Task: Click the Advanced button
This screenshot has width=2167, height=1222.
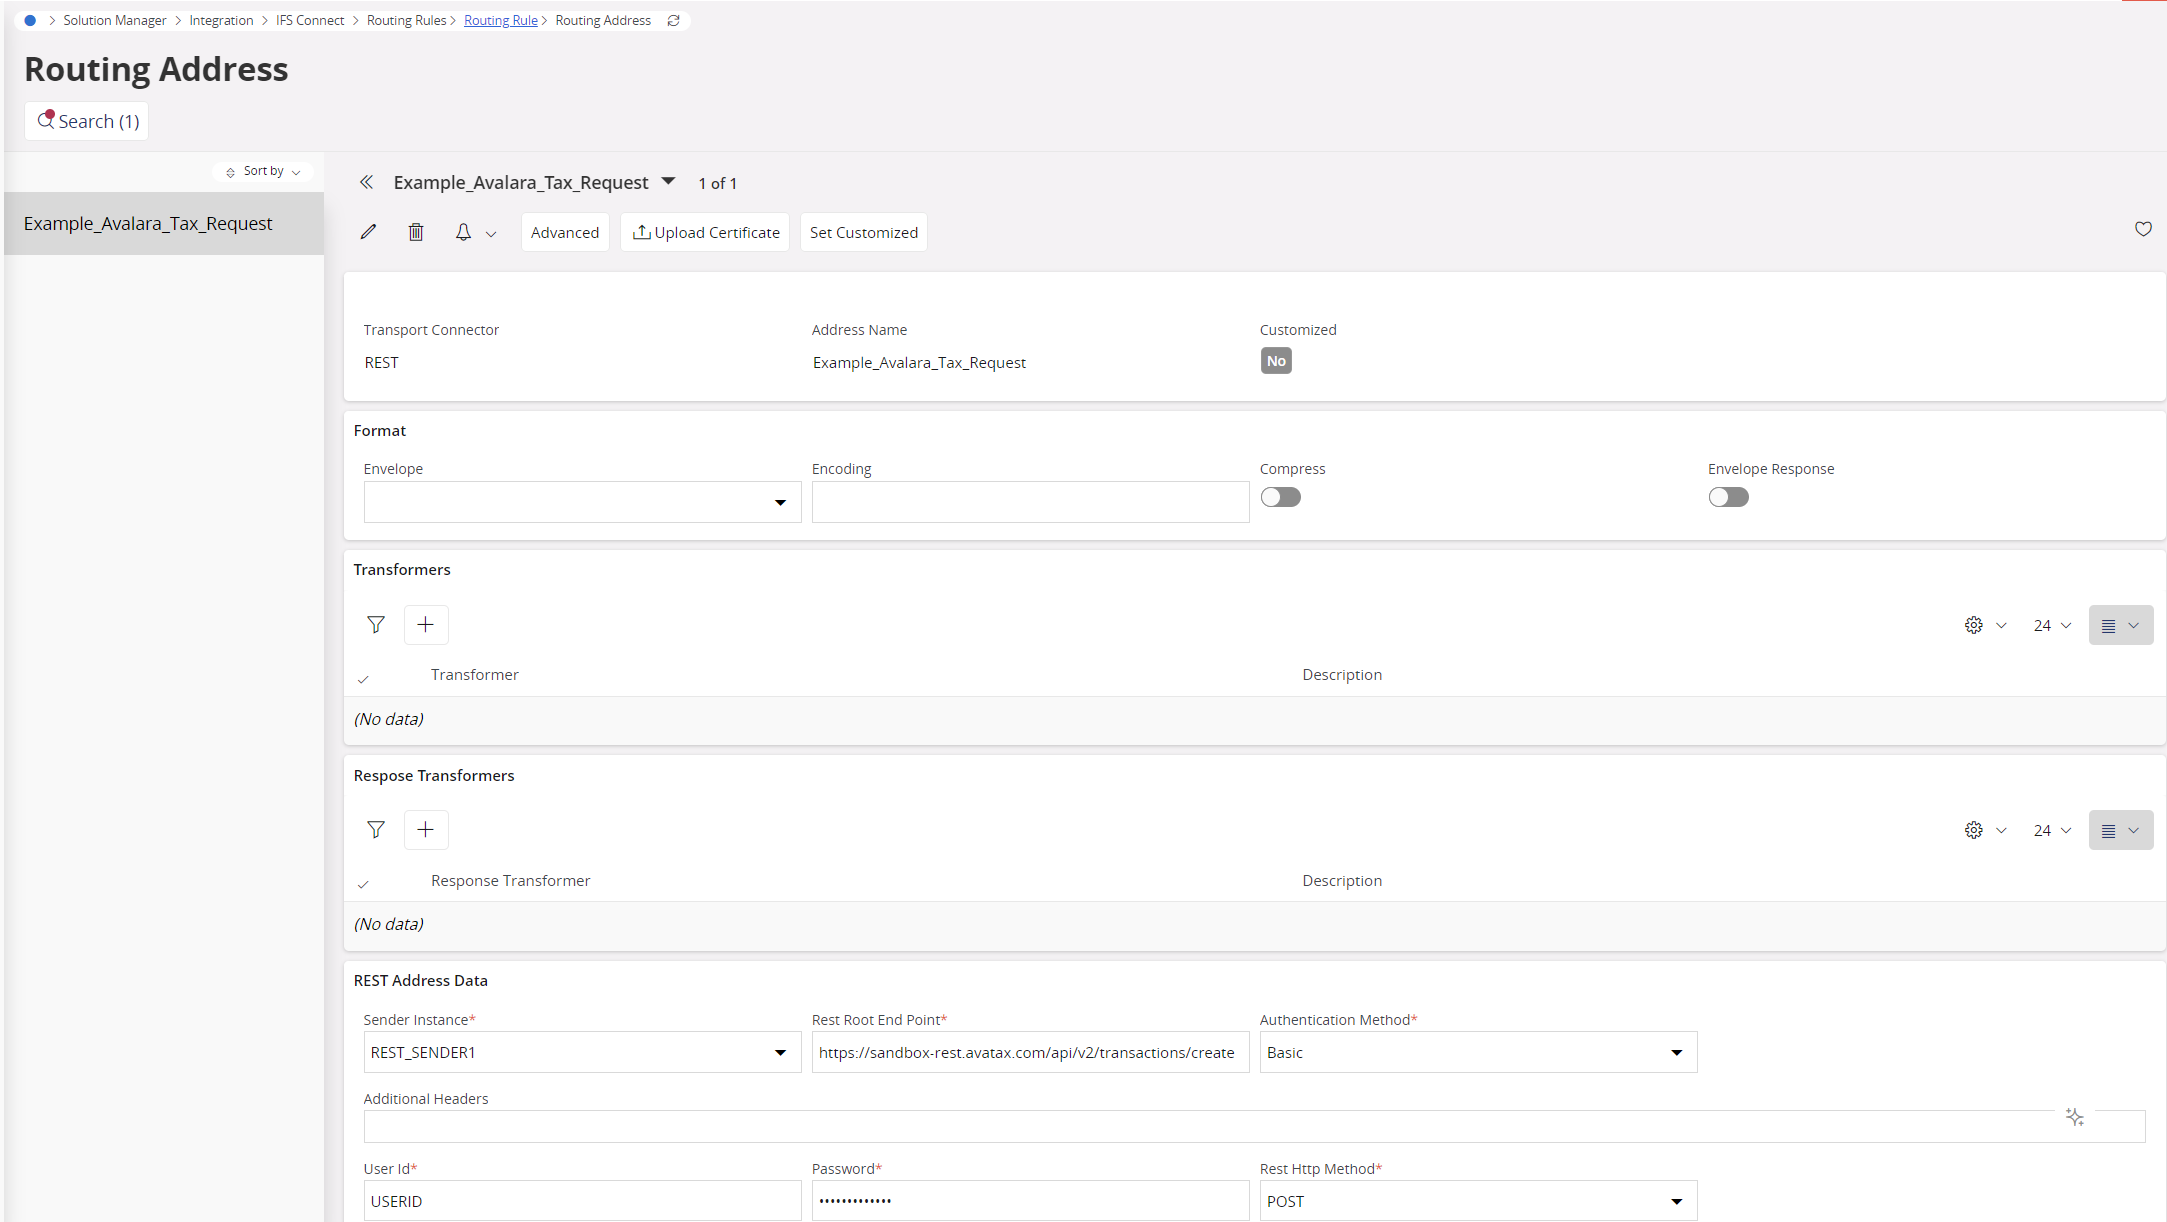Action: click(565, 232)
